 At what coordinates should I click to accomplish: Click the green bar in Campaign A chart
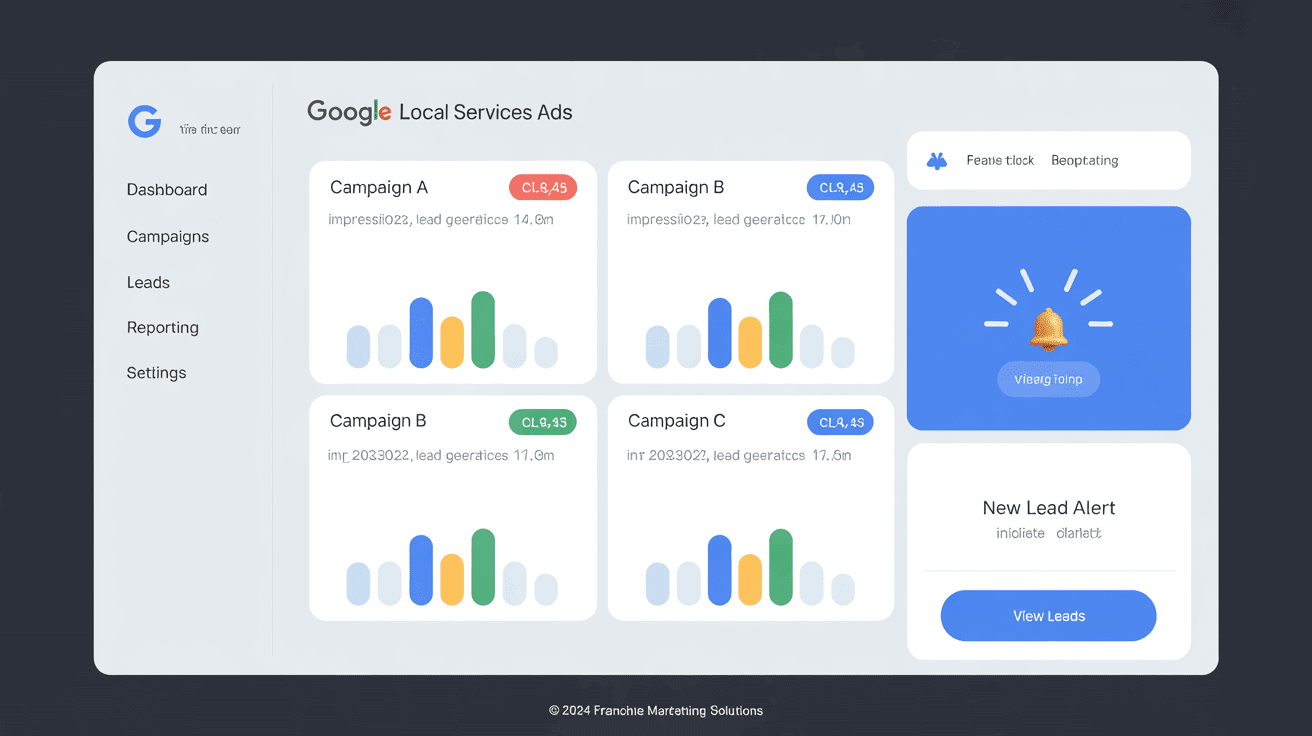click(x=483, y=330)
